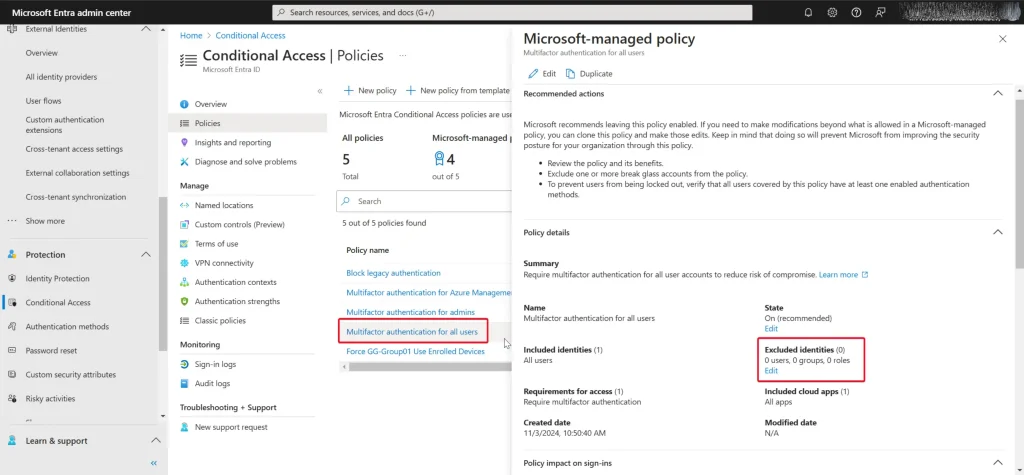This screenshot has height=475, width=1024.
Task: Collapse the Protection section chevron
Action: [146, 254]
